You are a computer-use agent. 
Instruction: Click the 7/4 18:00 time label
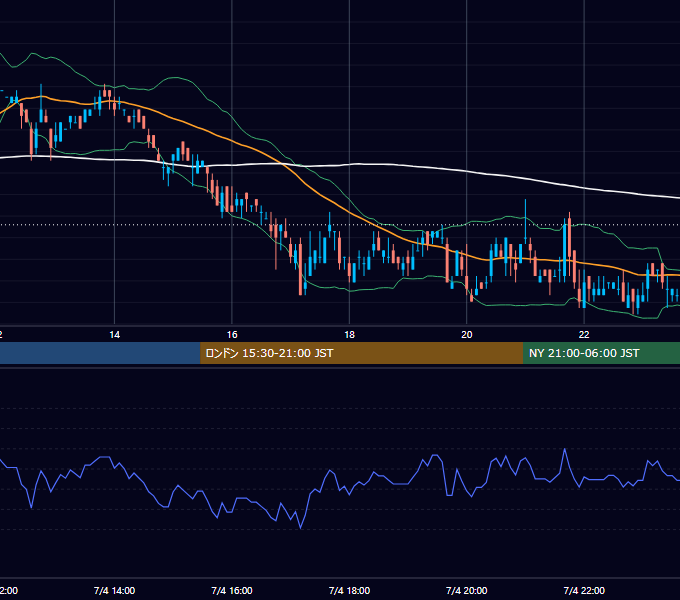350,590
